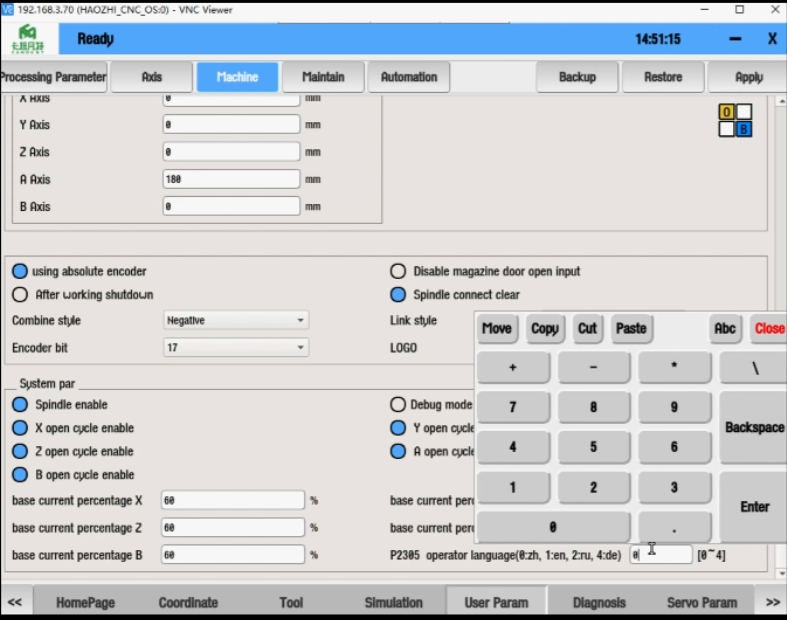Open the Encoder bit dropdown
The width and height of the screenshot is (787, 620).
(x=236, y=348)
